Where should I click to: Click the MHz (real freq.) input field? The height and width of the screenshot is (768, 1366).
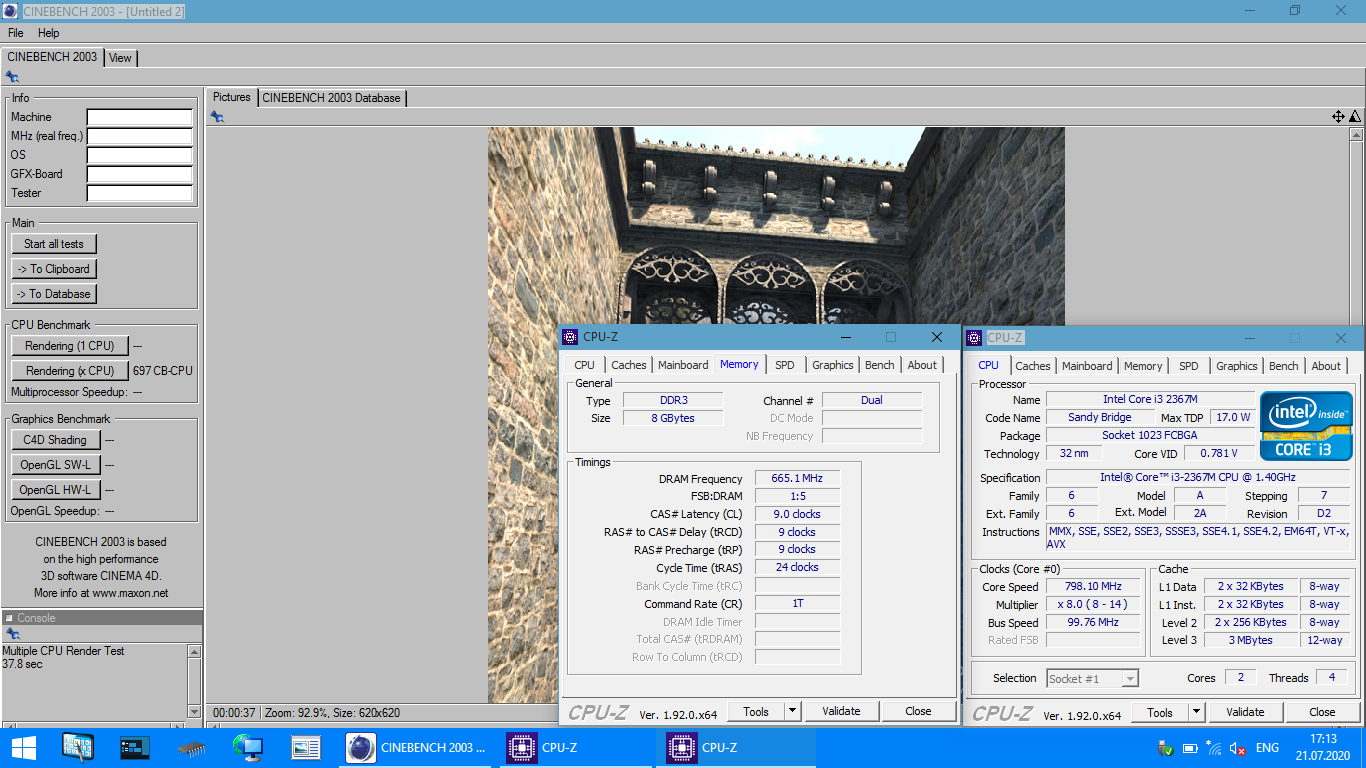pos(139,136)
